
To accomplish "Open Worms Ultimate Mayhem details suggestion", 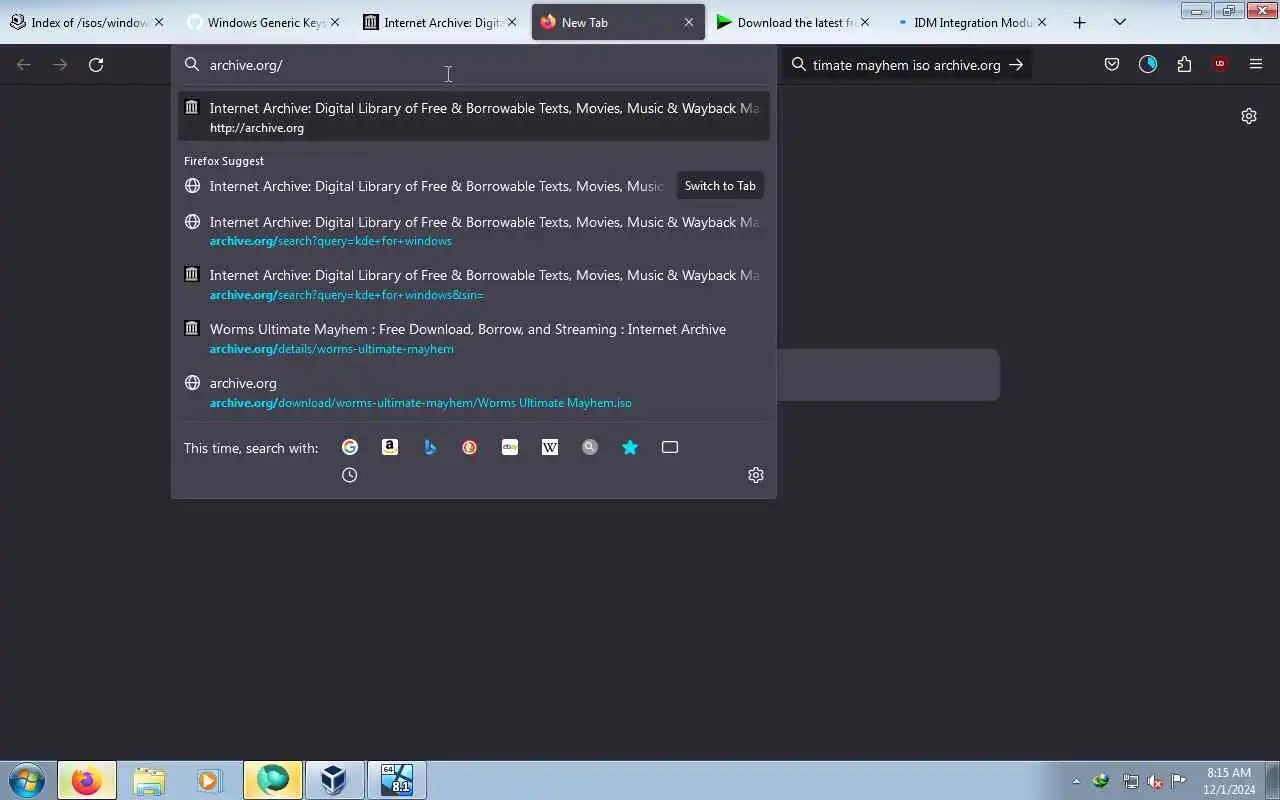I will (474, 338).
